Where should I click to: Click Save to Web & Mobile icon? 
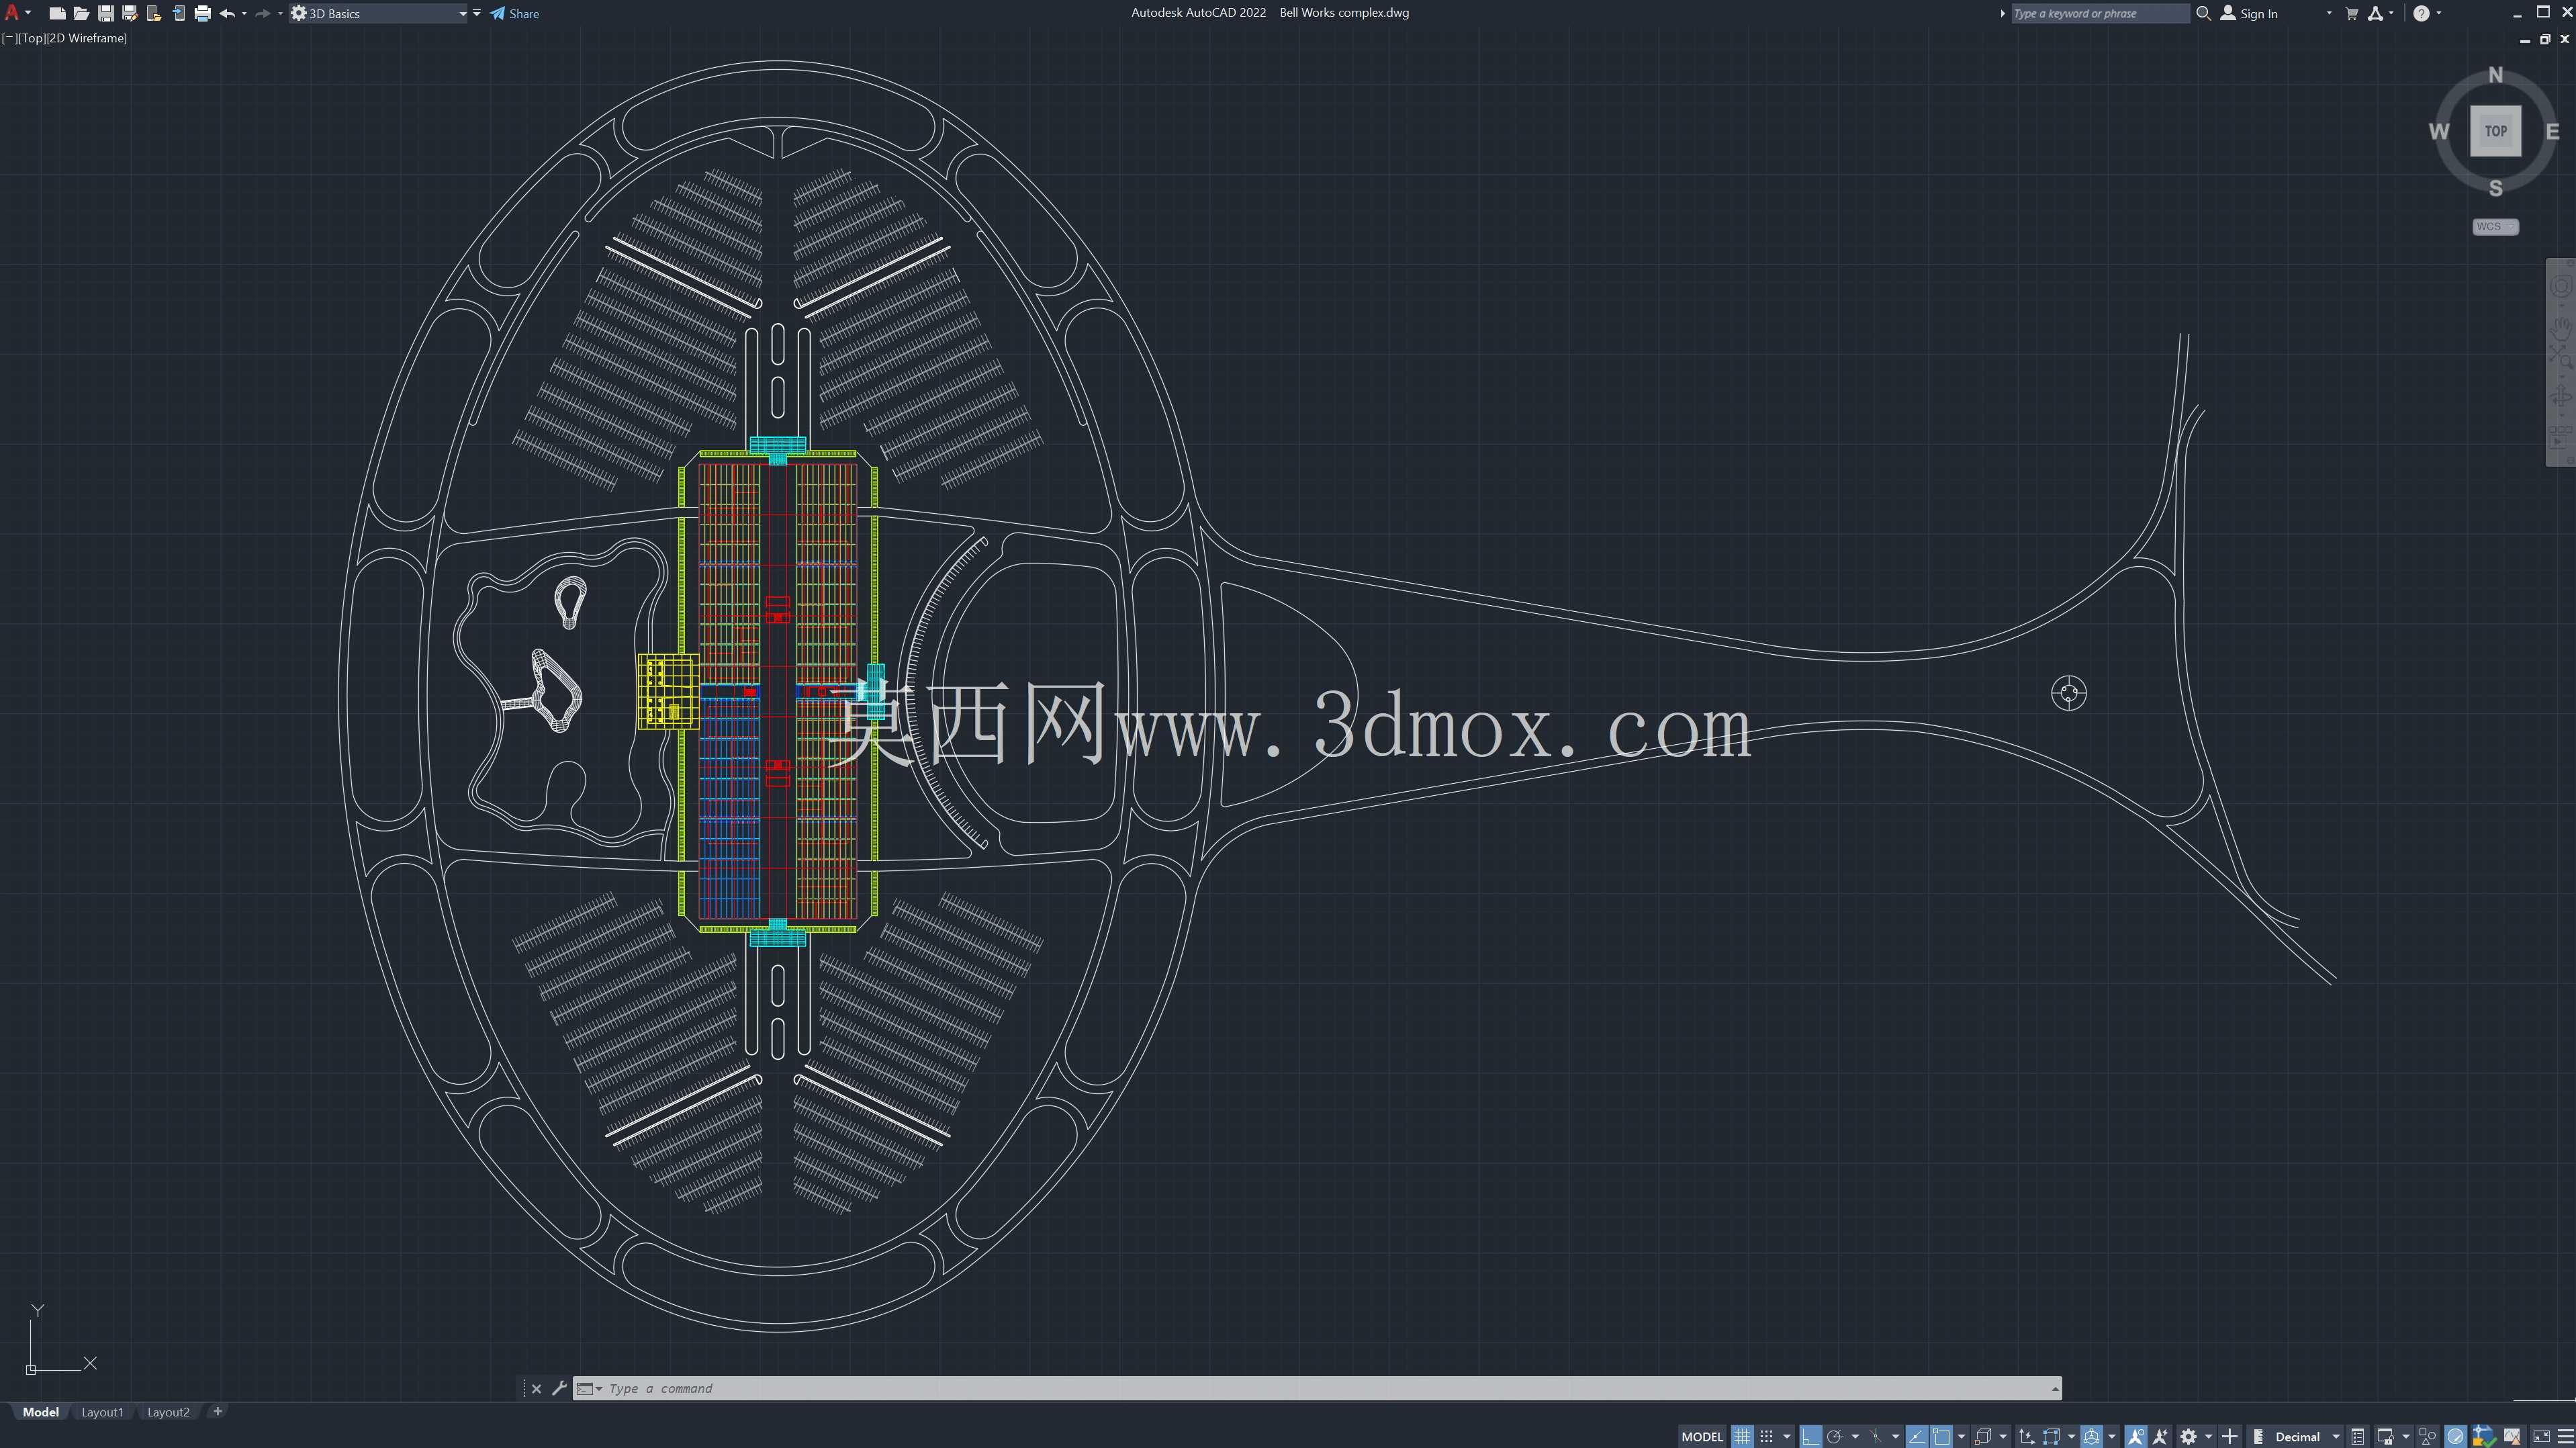coord(178,13)
